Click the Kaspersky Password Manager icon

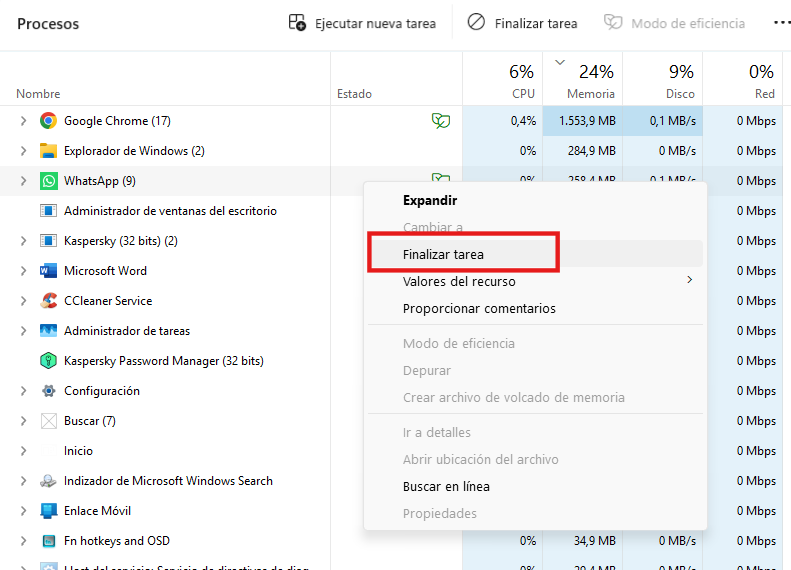click(x=48, y=361)
